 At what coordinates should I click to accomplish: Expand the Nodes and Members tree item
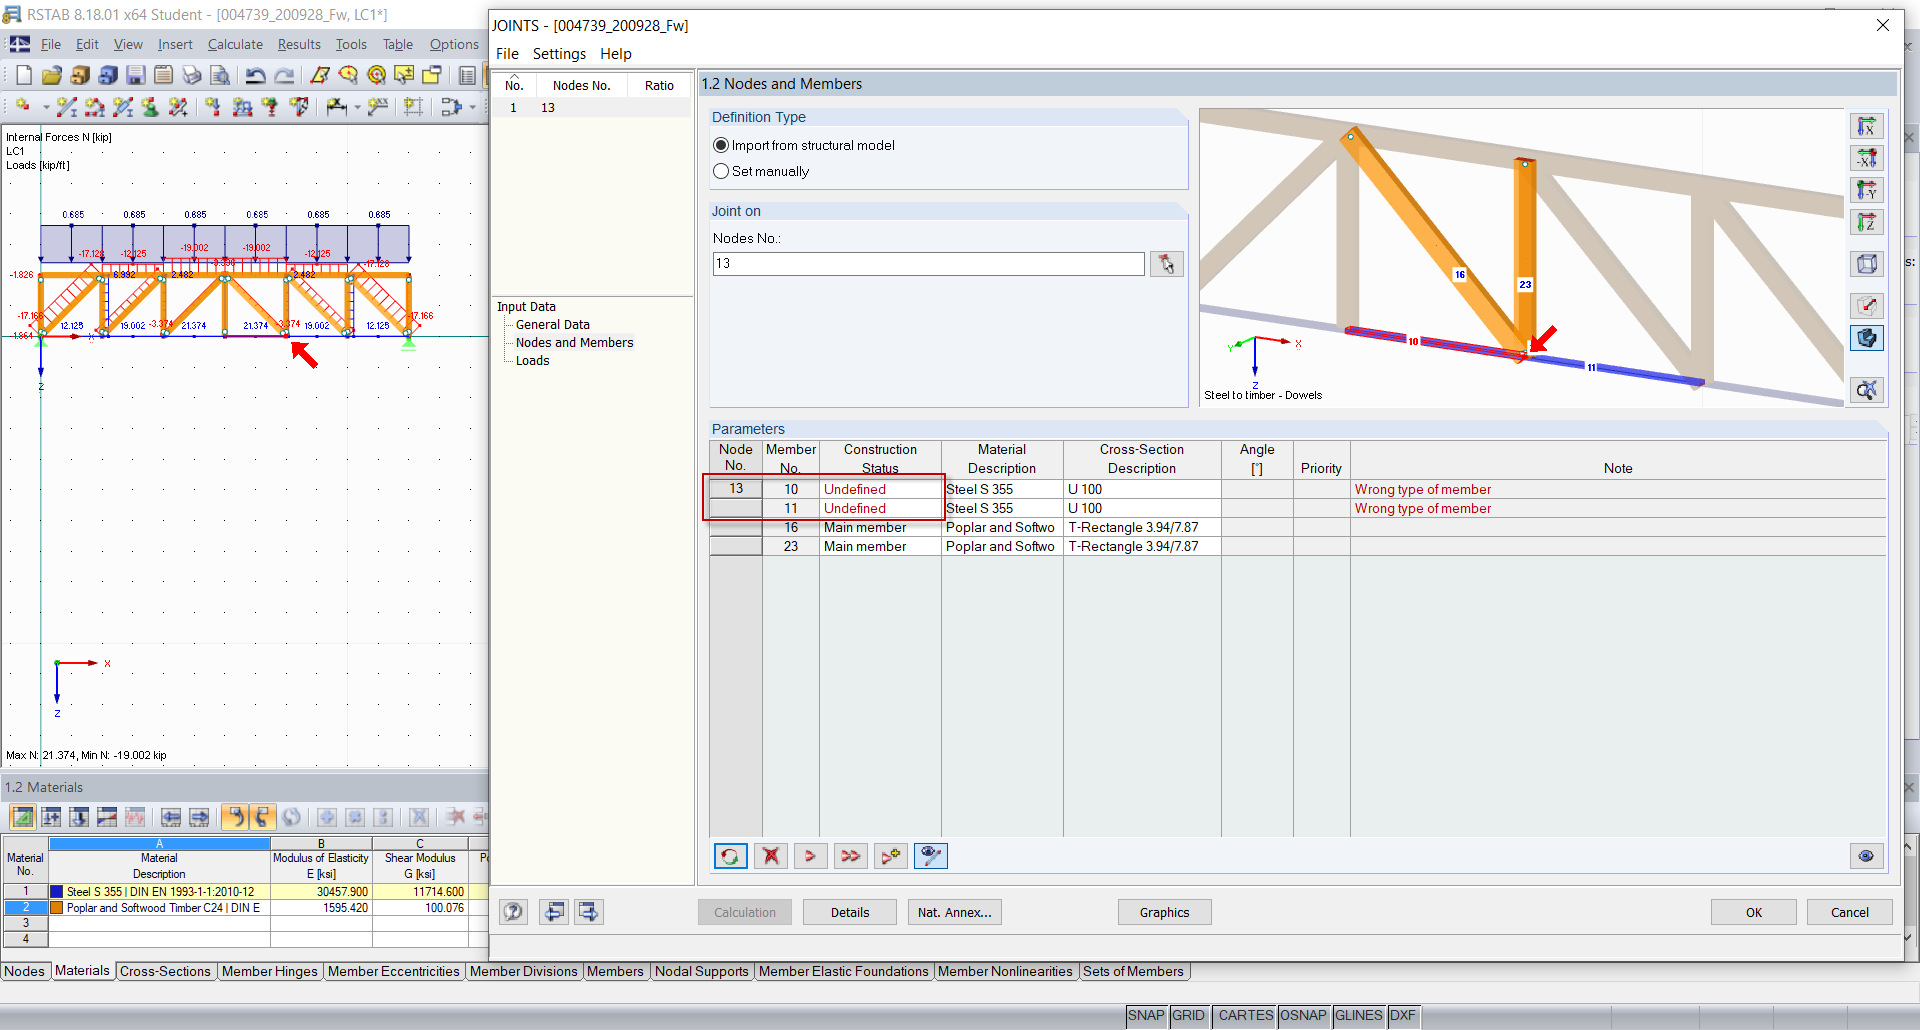[575, 342]
